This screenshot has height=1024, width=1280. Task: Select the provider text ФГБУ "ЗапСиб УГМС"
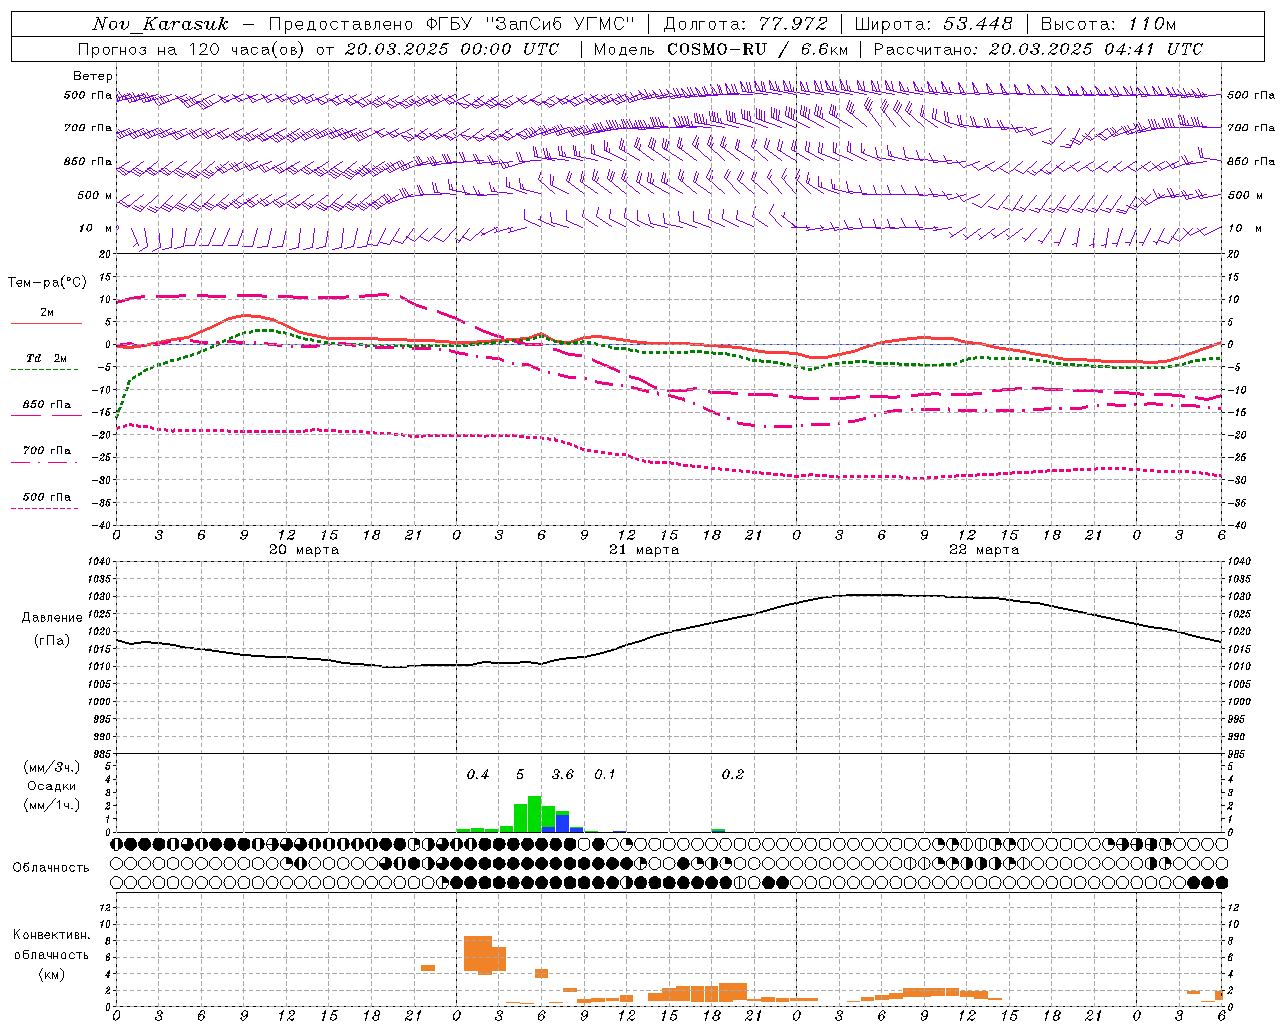[x=531, y=24]
